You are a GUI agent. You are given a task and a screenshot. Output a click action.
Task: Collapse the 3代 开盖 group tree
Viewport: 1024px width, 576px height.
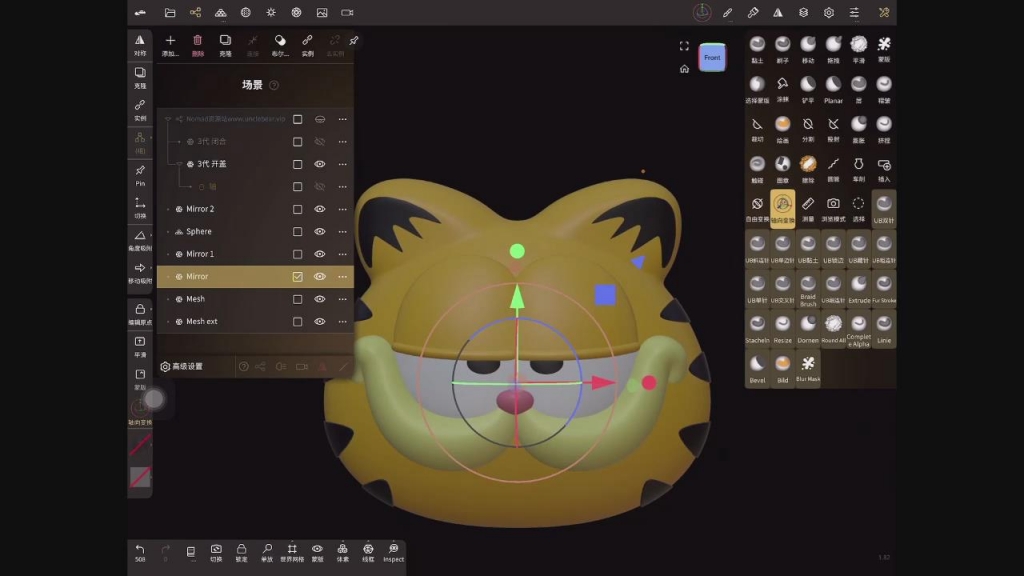[x=179, y=164]
